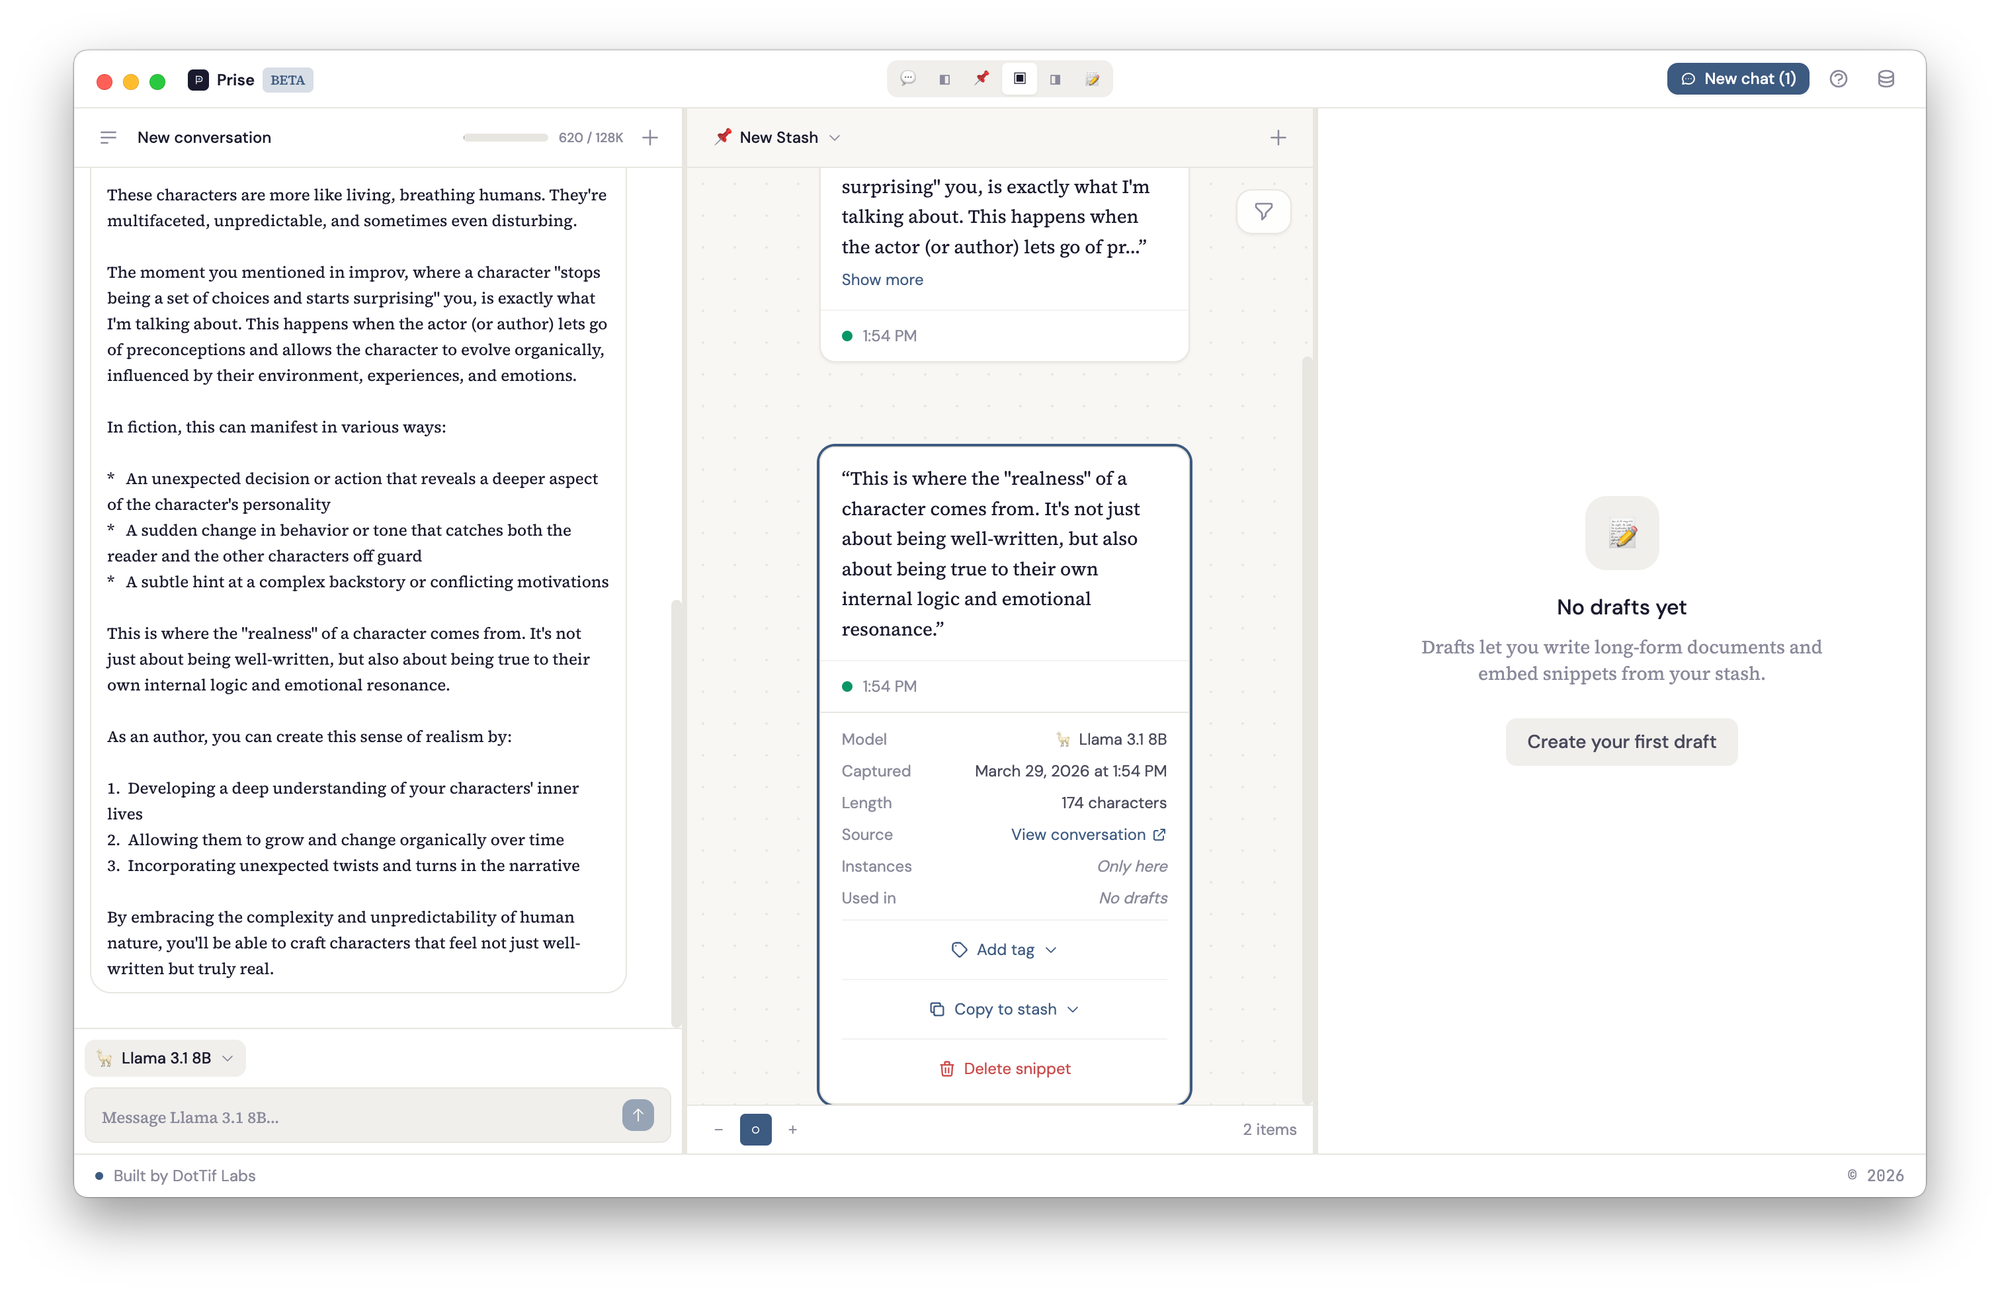Click 'Only here' instances value

click(1132, 867)
